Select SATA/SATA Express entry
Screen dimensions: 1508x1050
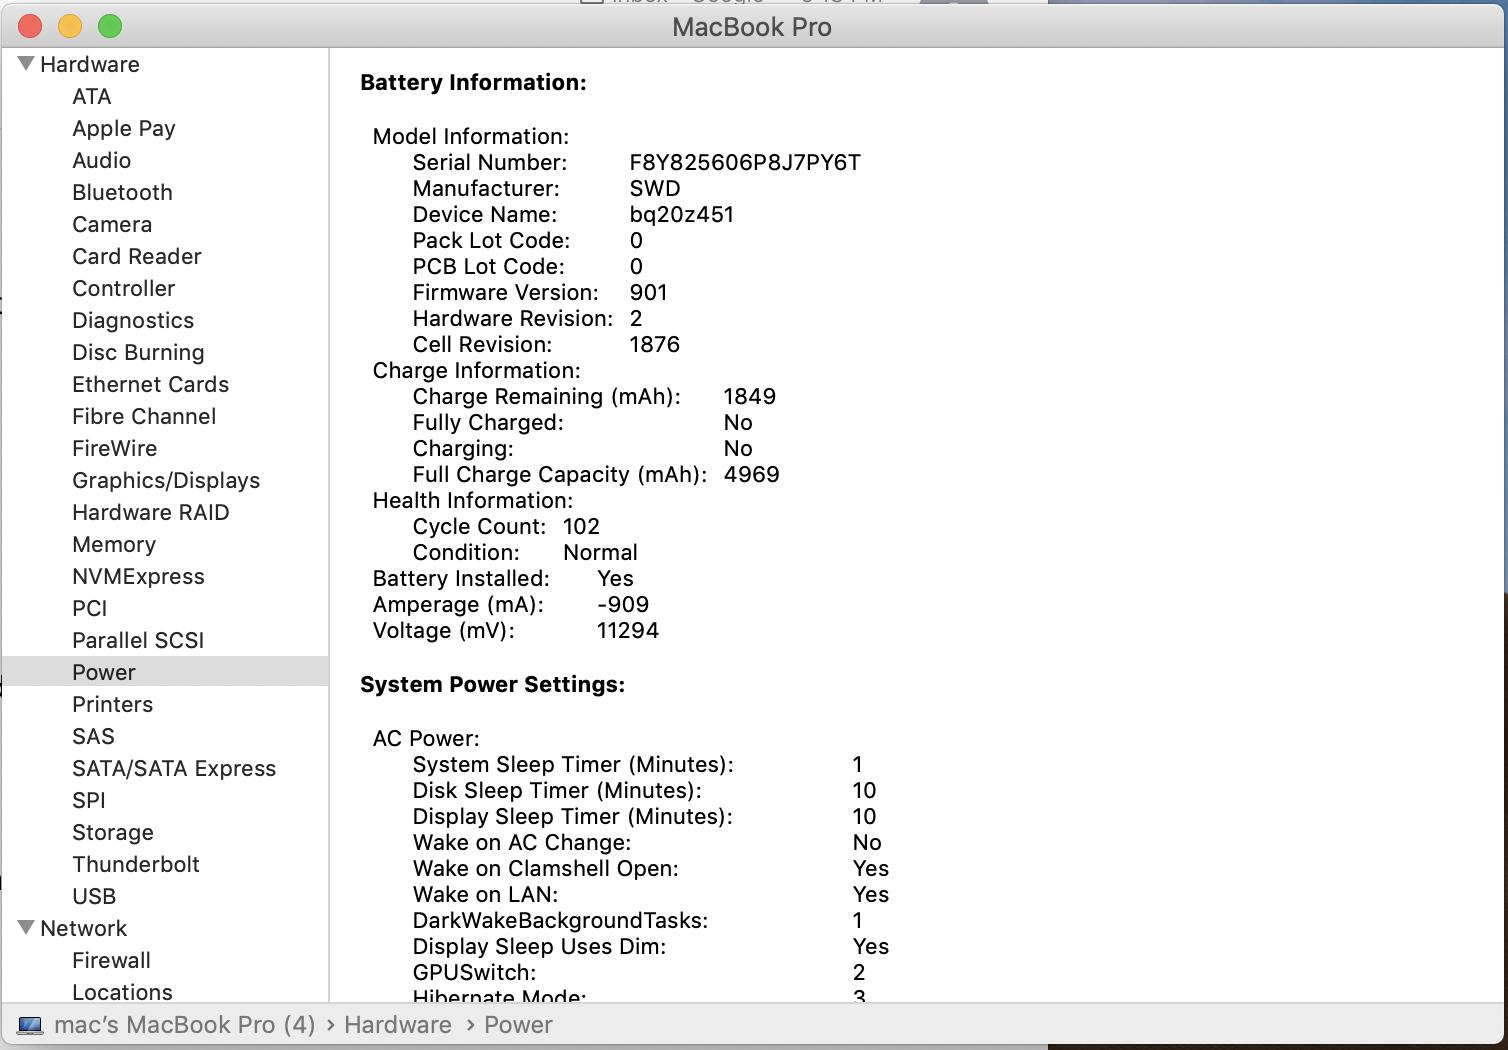coord(174,768)
